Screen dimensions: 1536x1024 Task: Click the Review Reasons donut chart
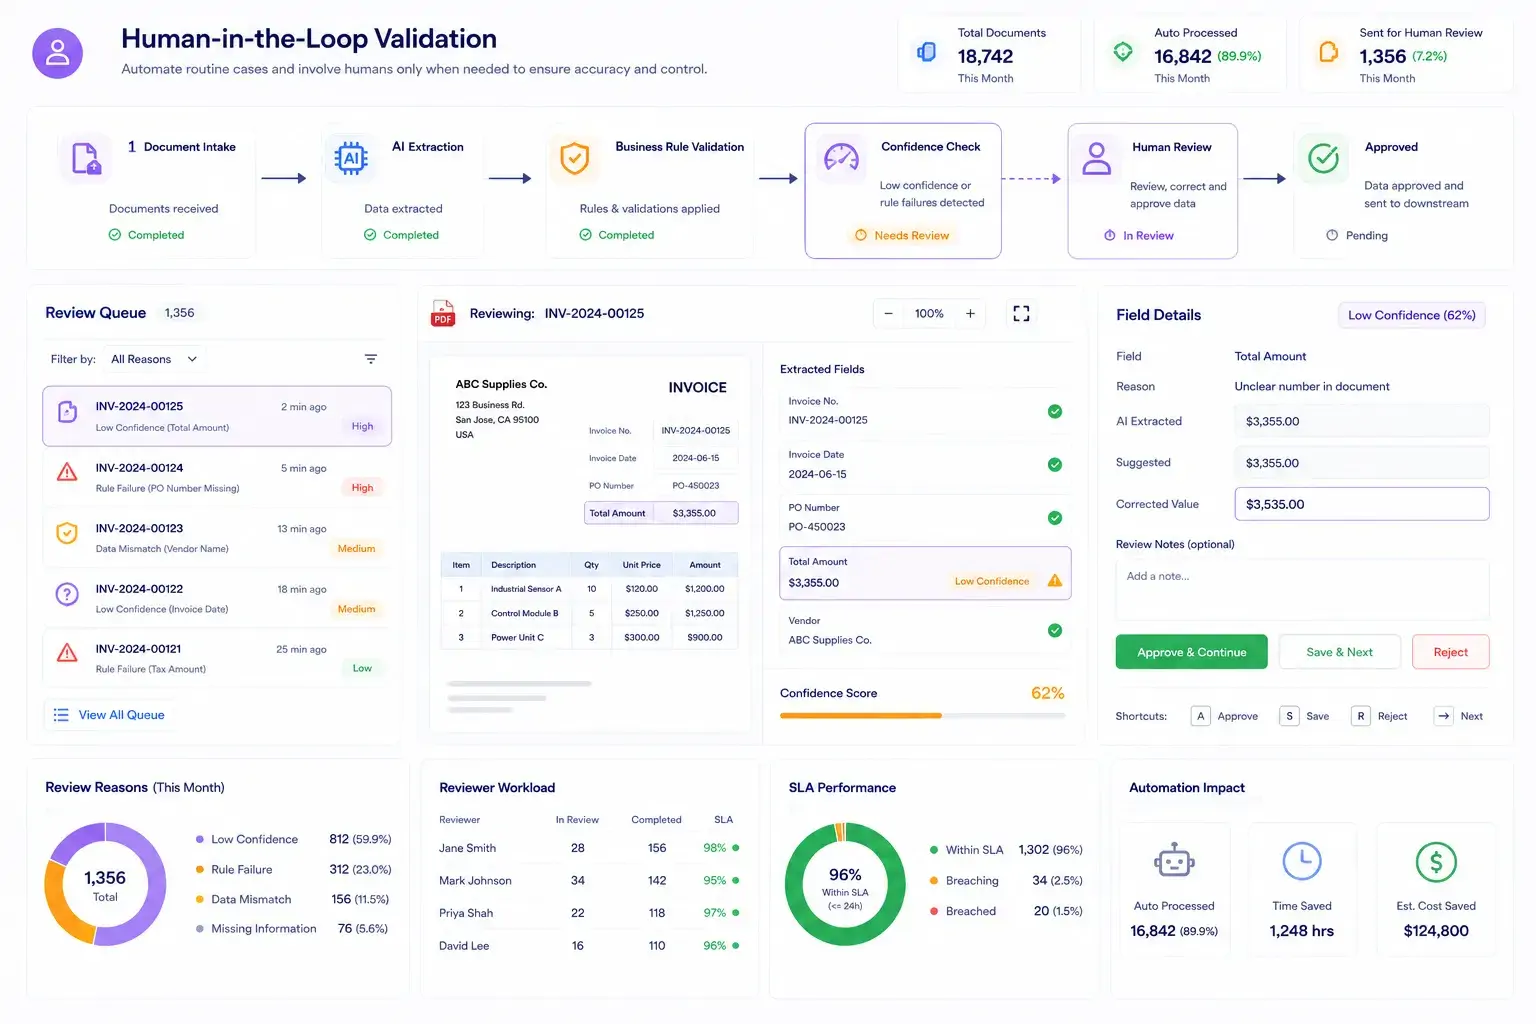(105, 884)
